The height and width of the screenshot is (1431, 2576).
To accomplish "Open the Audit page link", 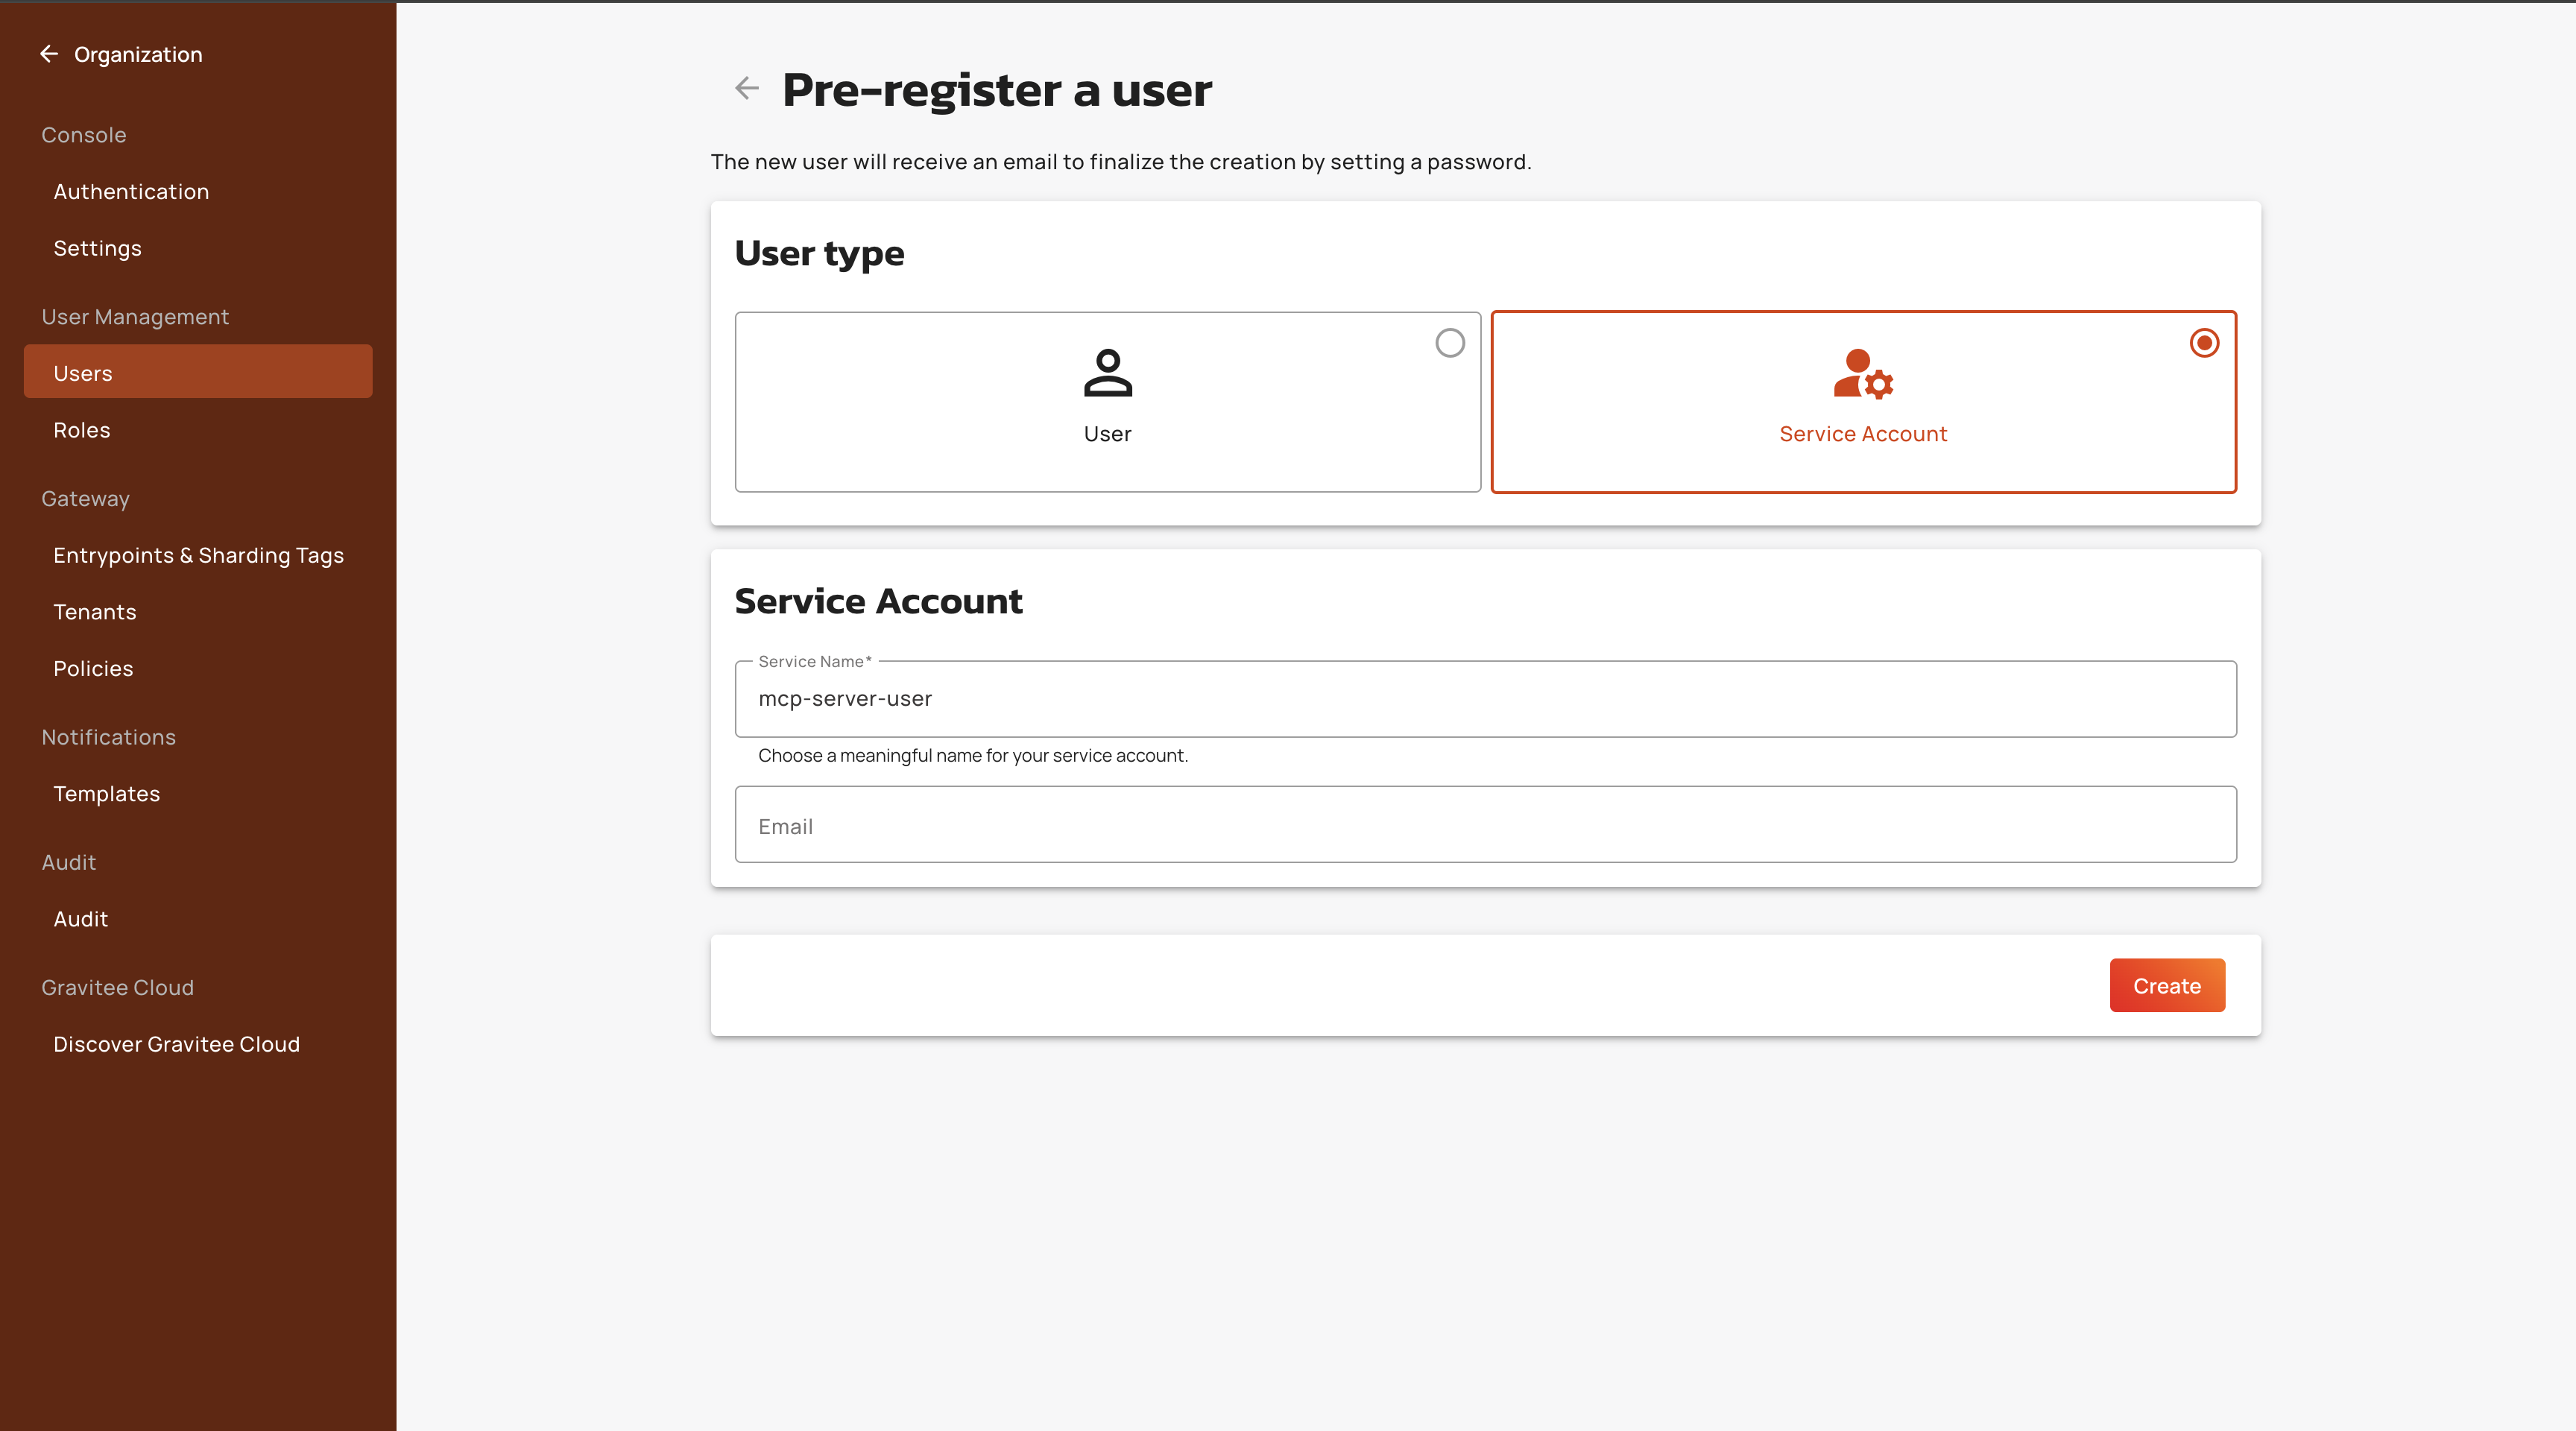I will [x=81, y=919].
